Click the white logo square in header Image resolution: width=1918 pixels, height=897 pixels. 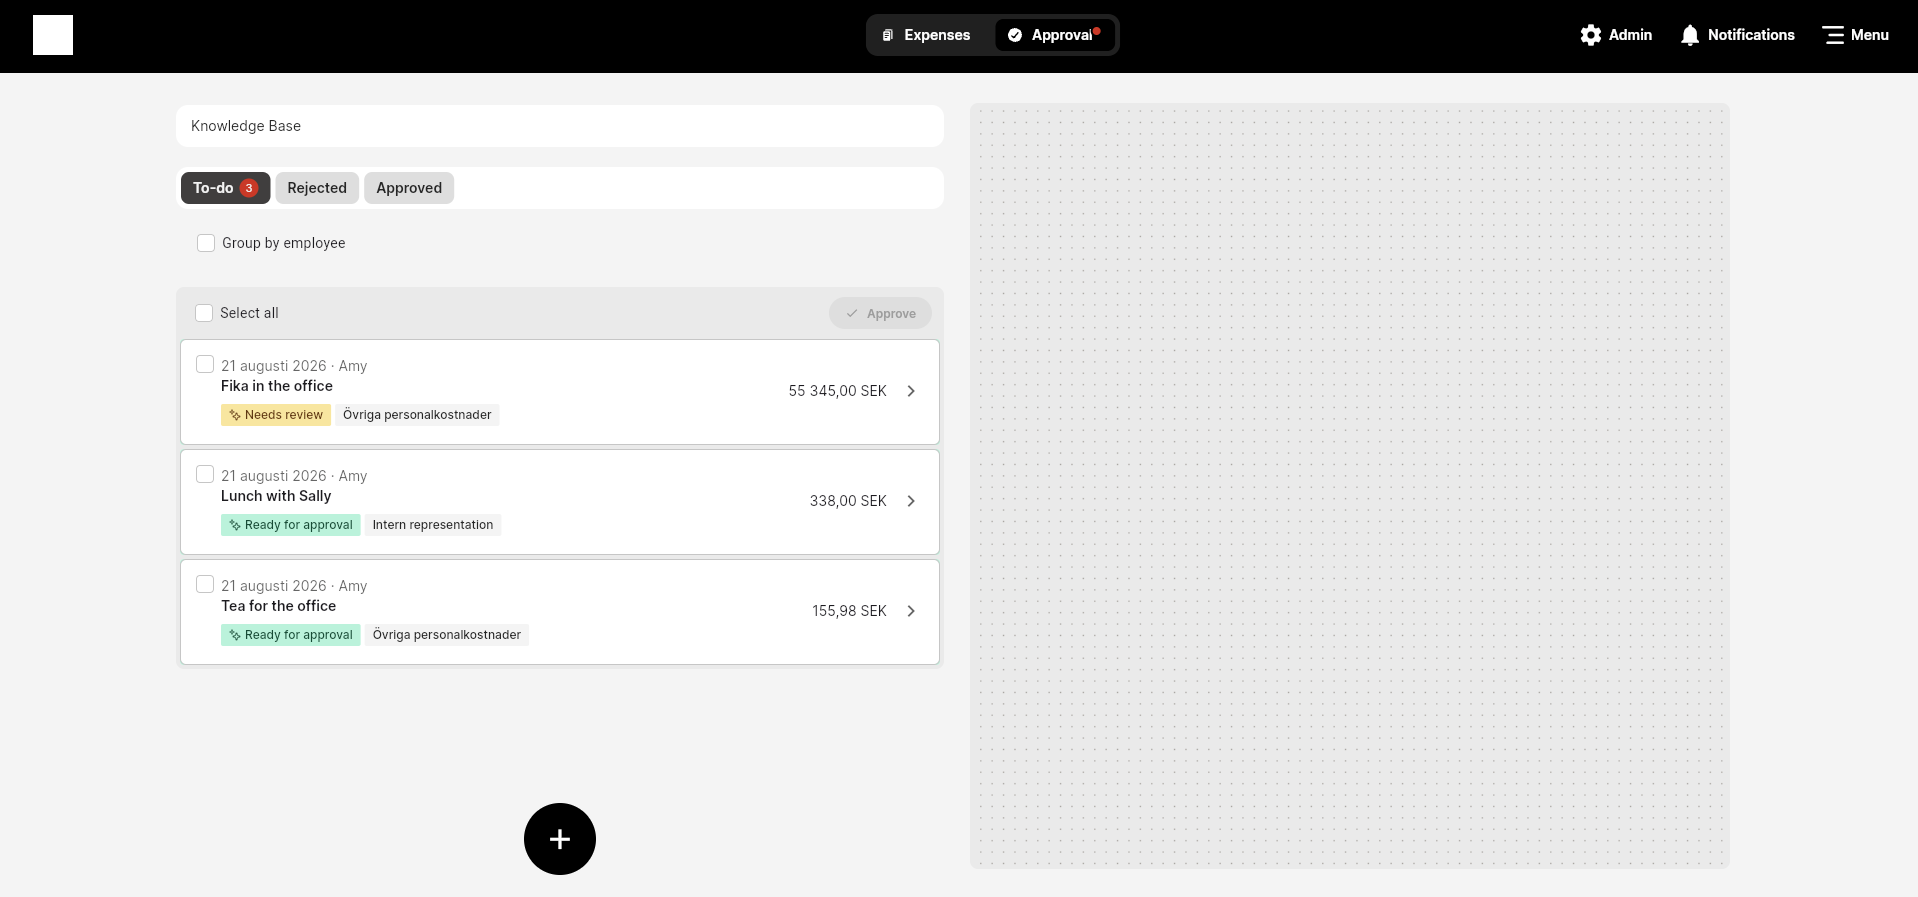(53, 35)
